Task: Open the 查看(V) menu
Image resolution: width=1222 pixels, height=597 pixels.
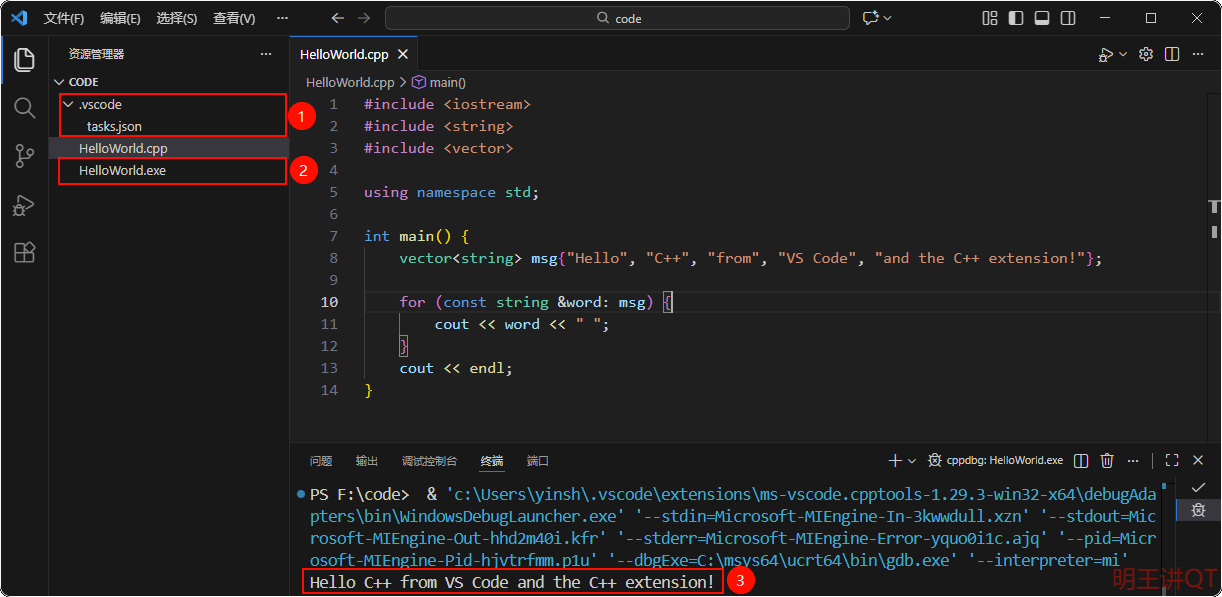Action: pos(232,17)
